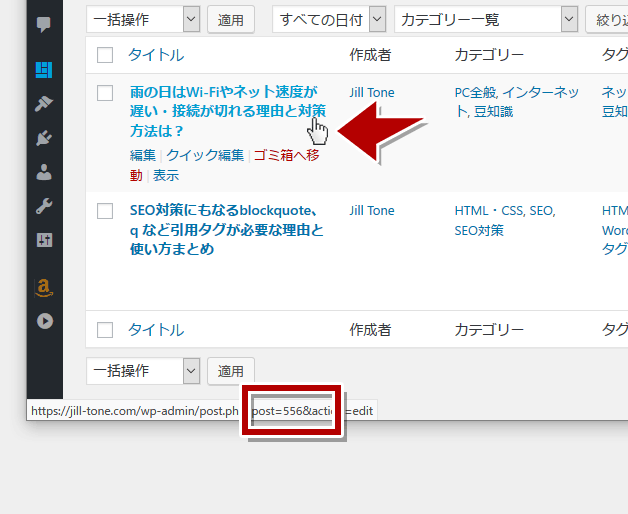Open the カテゴリー一覧 category dropdown
Screen dimensions: 628x514
tap(486, 19)
